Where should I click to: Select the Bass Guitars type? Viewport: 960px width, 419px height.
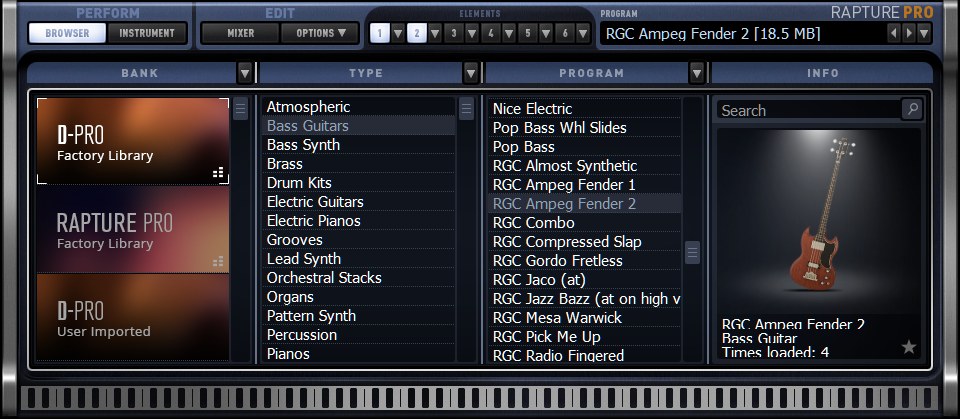(x=359, y=126)
